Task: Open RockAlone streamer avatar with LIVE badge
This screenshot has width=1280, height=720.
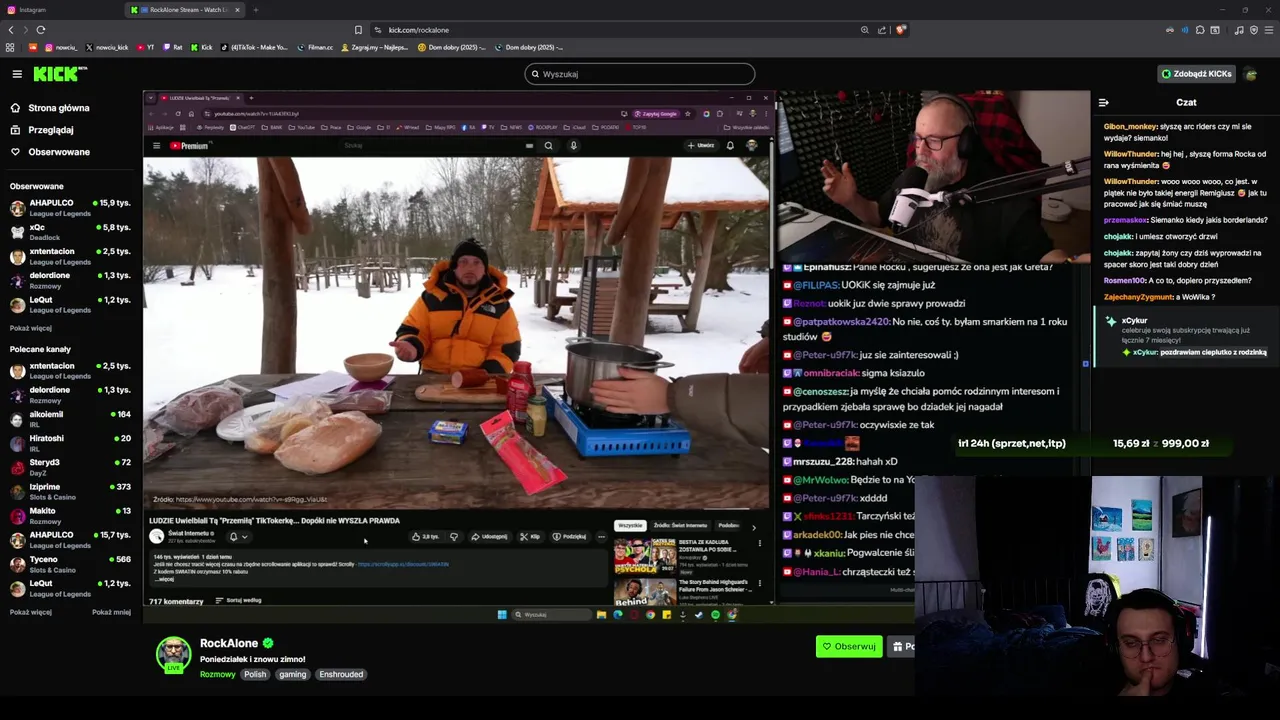Action: tap(173, 655)
